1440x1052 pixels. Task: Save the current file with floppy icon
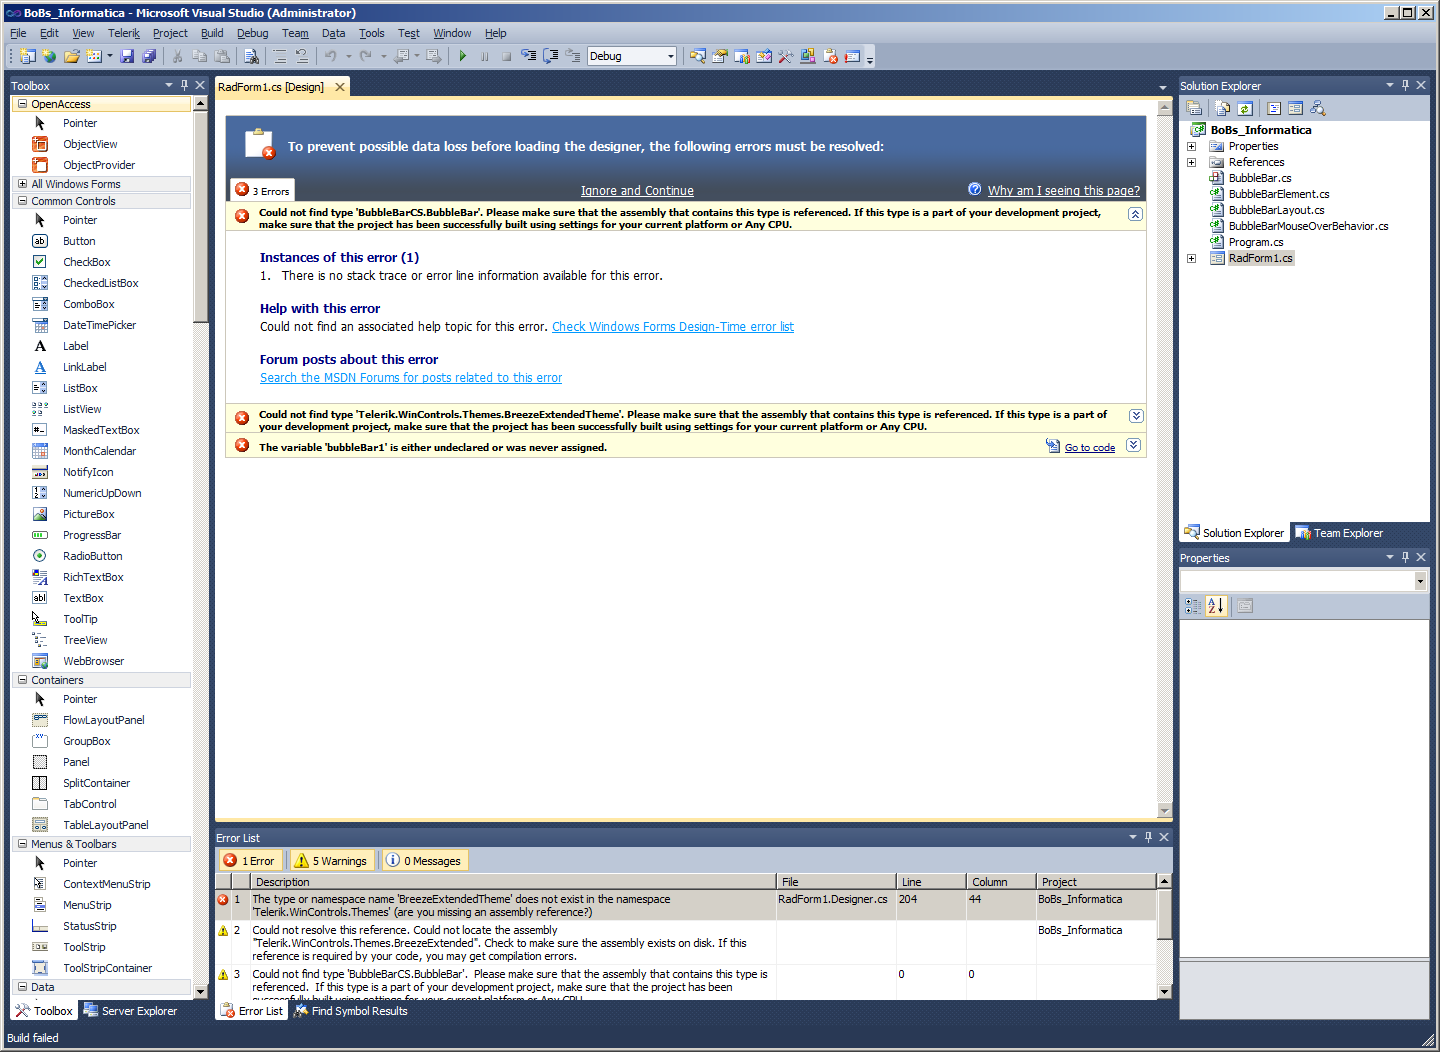coord(127,56)
